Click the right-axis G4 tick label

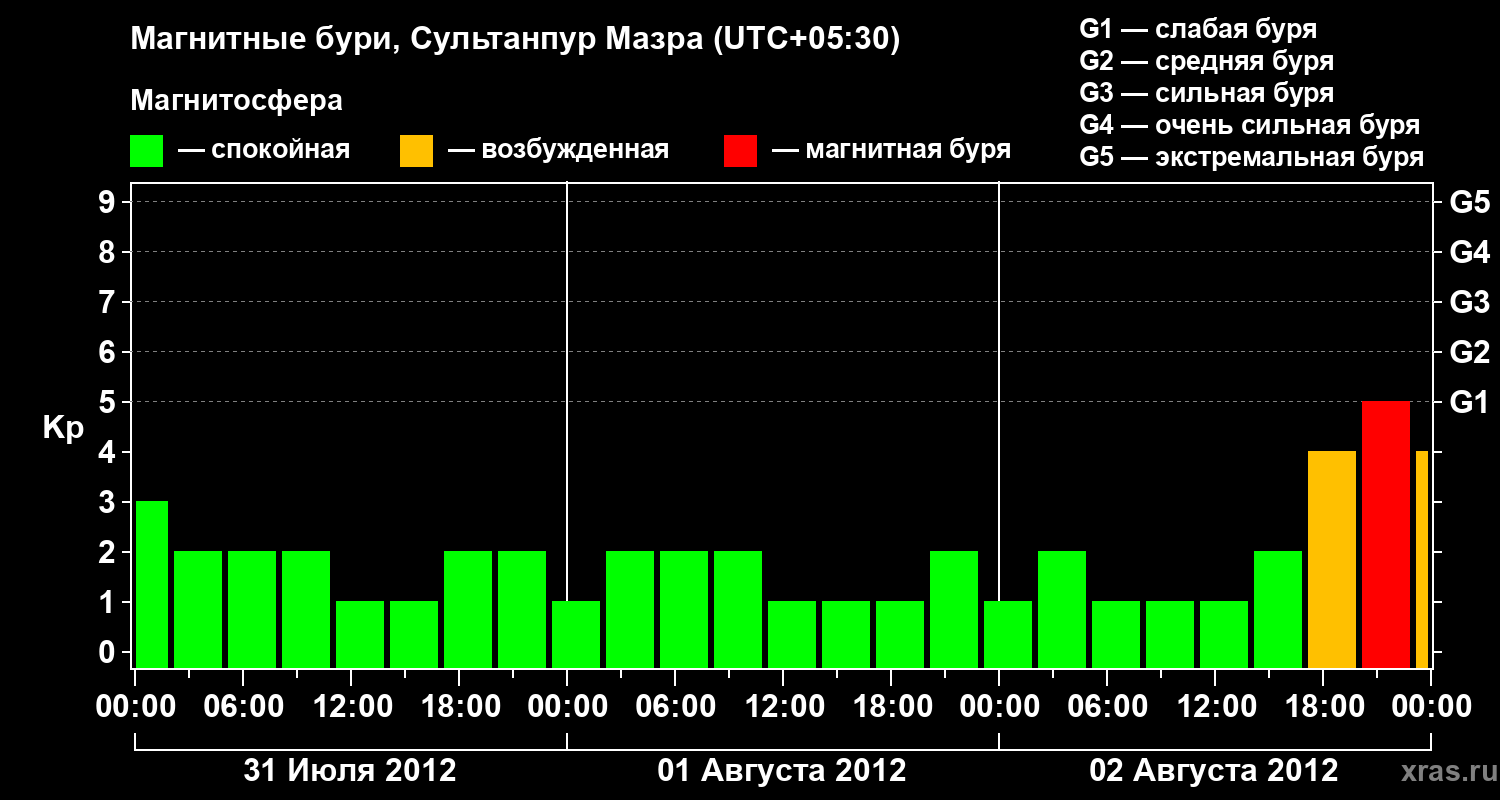click(x=1470, y=252)
